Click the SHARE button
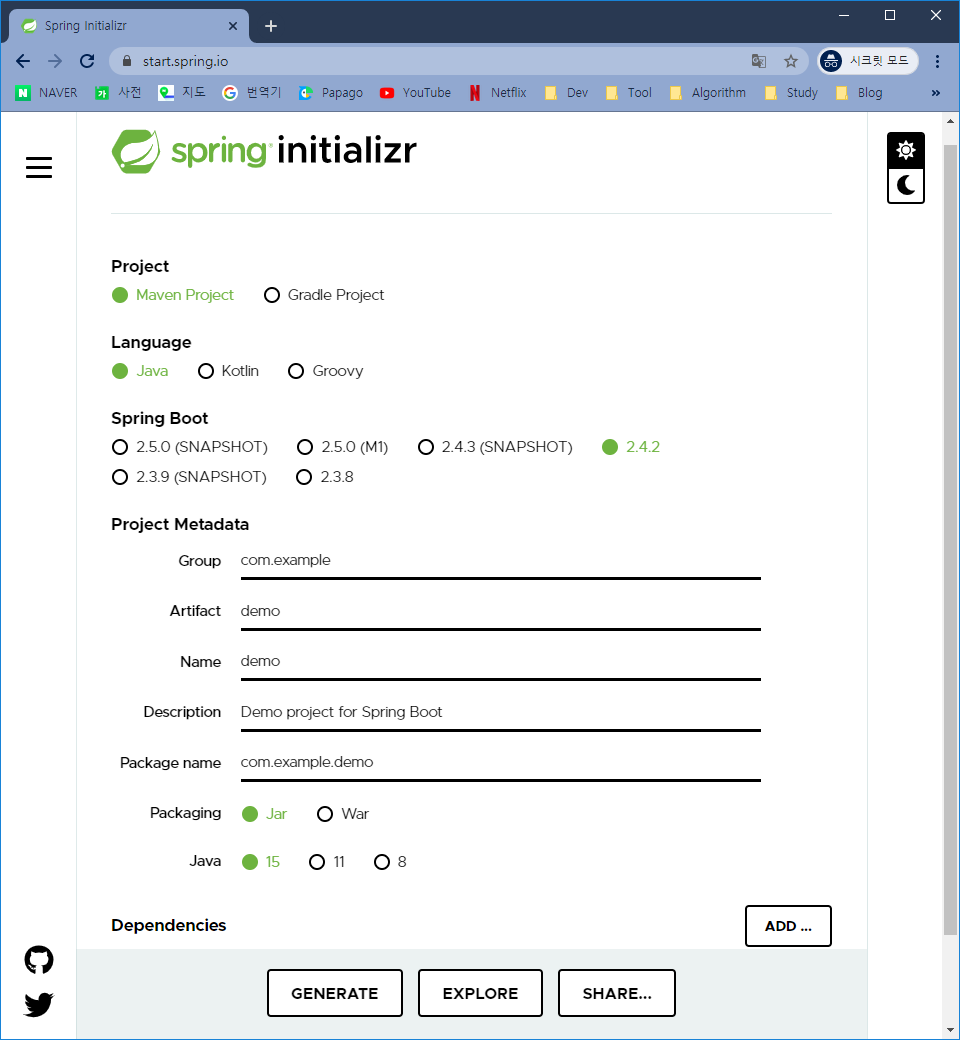 [617, 993]
